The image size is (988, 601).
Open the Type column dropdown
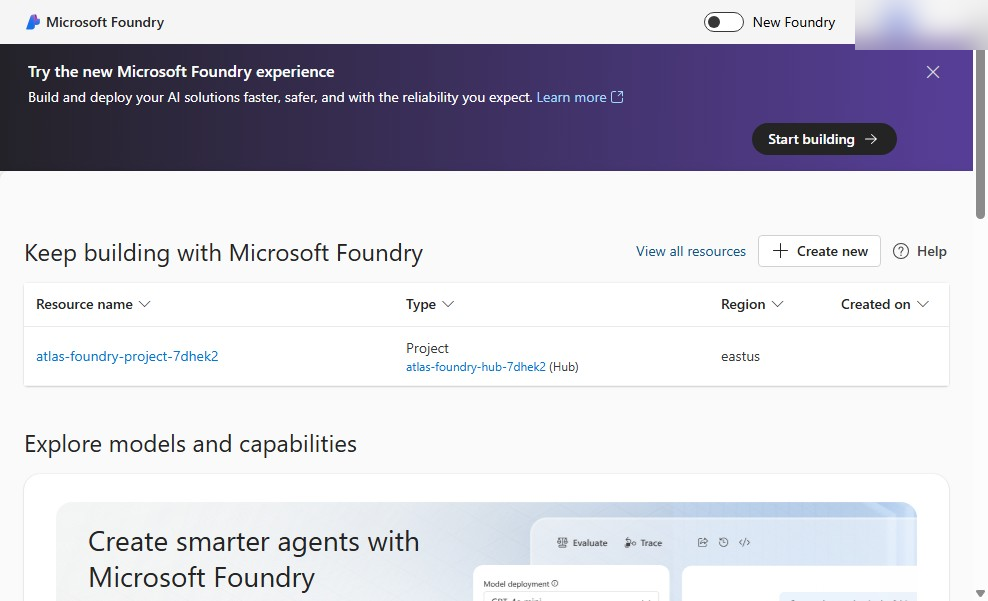tap(447, 304)
